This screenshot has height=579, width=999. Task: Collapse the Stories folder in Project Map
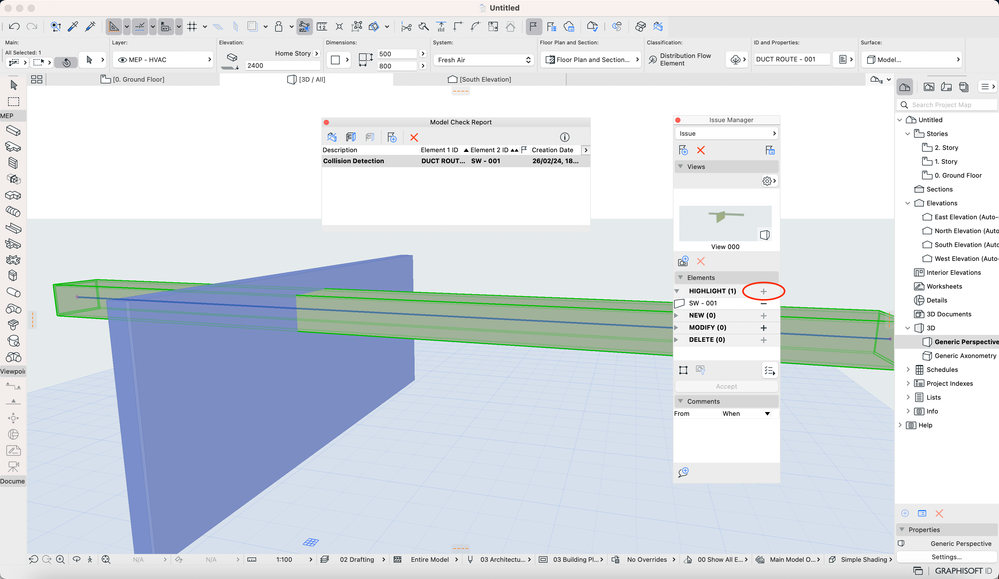[908, 133]
